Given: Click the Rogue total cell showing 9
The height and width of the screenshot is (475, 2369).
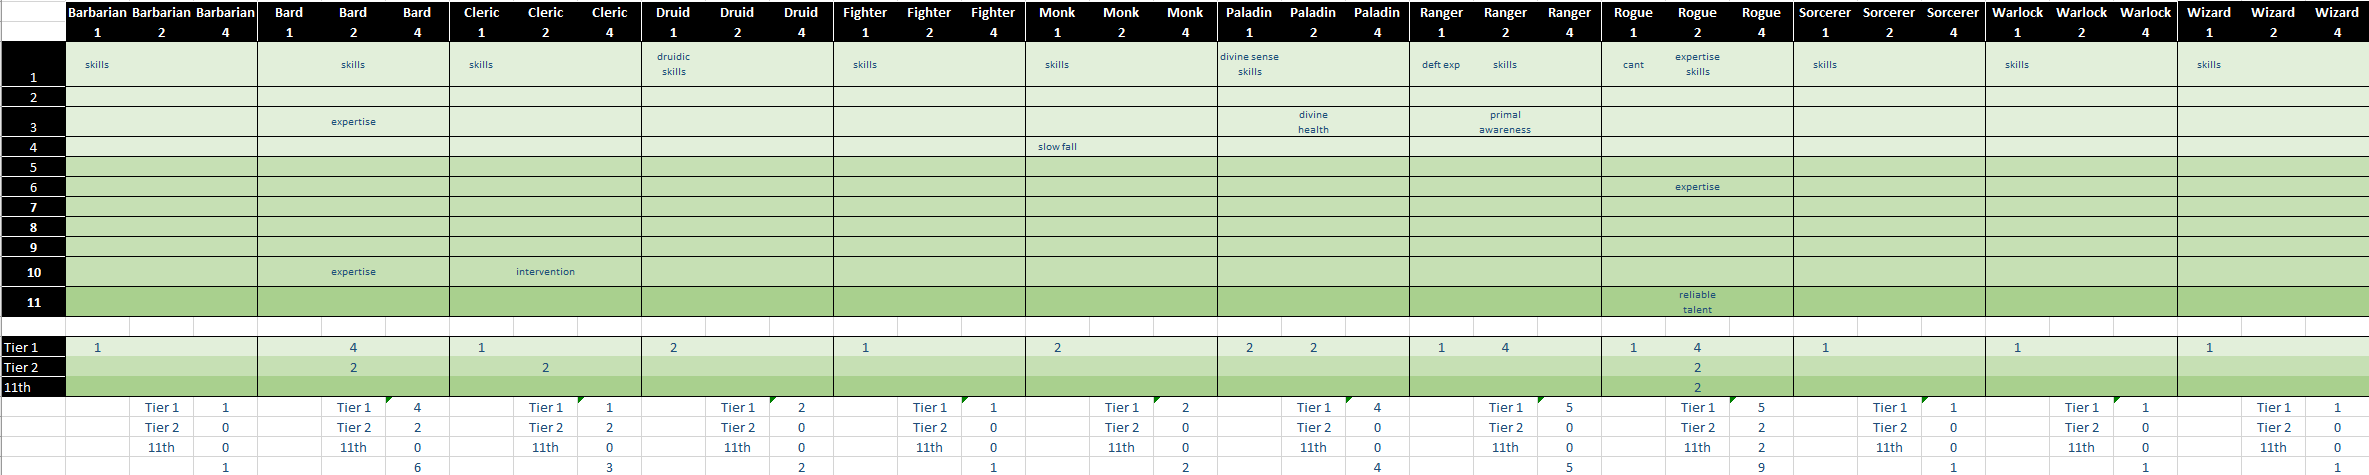Looking at the screenshot, I should click(x=1761, y=467).
